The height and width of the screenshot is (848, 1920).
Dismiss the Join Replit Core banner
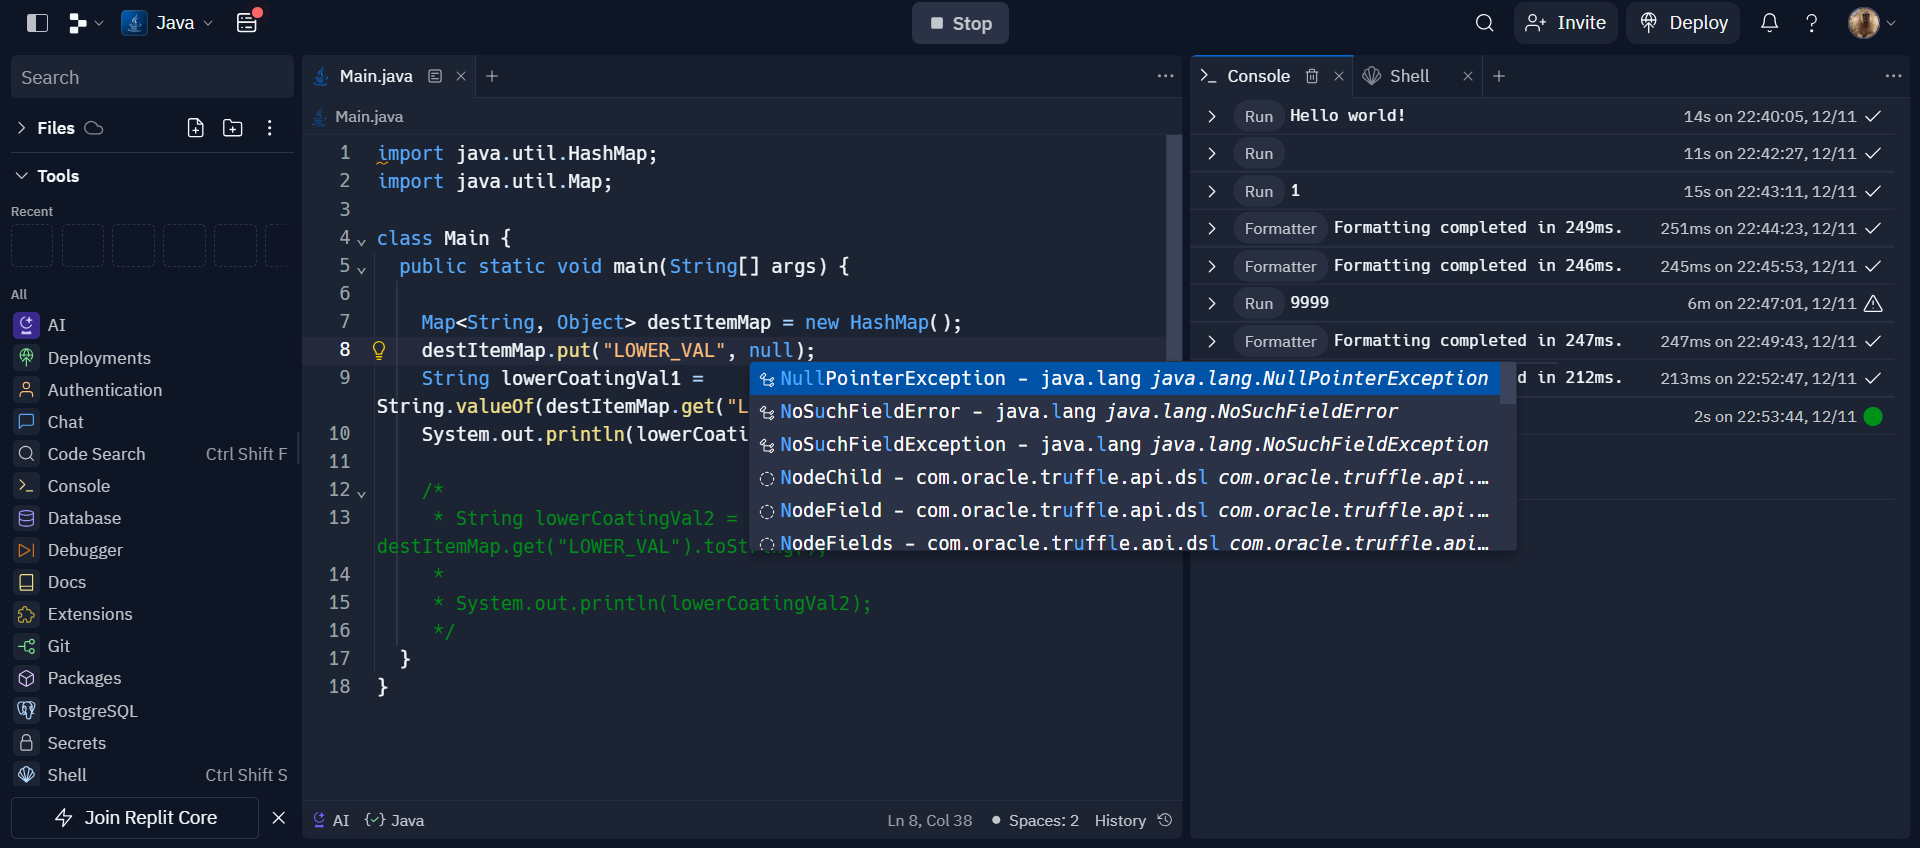point(279,818)
